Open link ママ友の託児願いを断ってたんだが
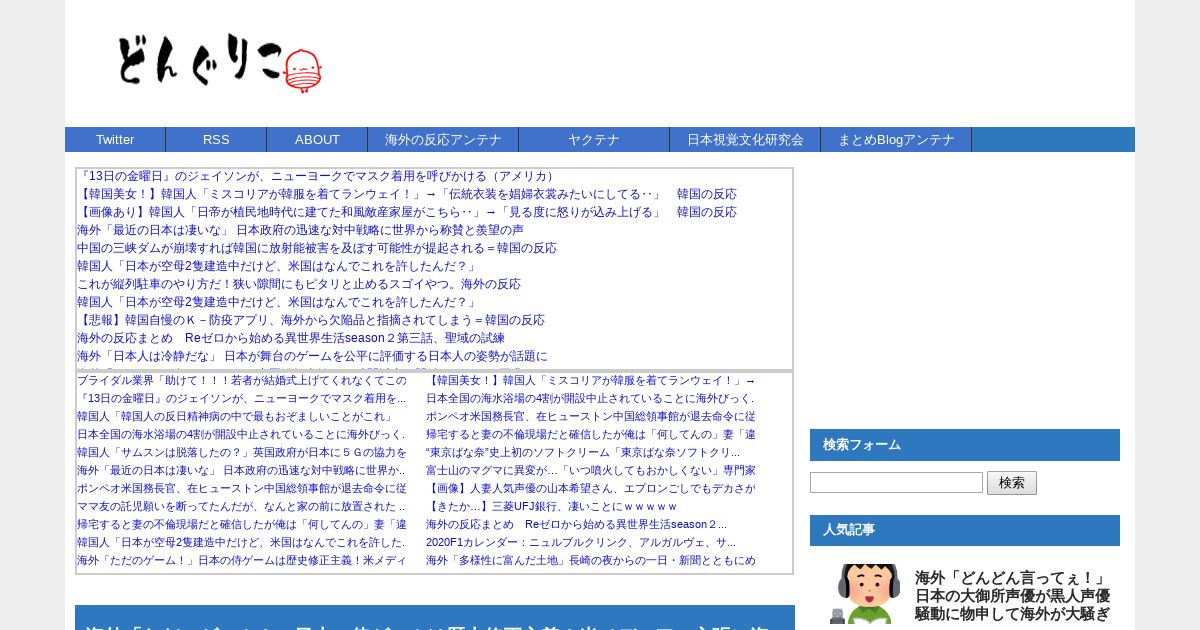Screen dimensions: 1200x630 pyautogui.click(x=241, y=506)
